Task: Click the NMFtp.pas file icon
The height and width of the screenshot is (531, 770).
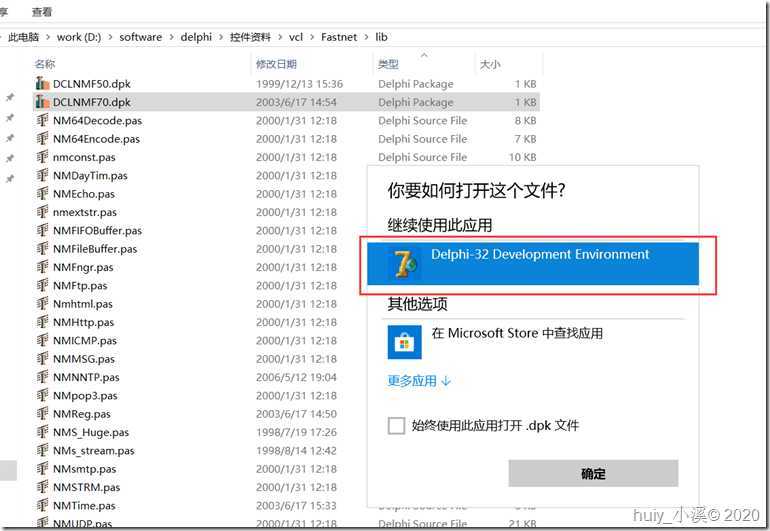Action: (x=43, y=285)
